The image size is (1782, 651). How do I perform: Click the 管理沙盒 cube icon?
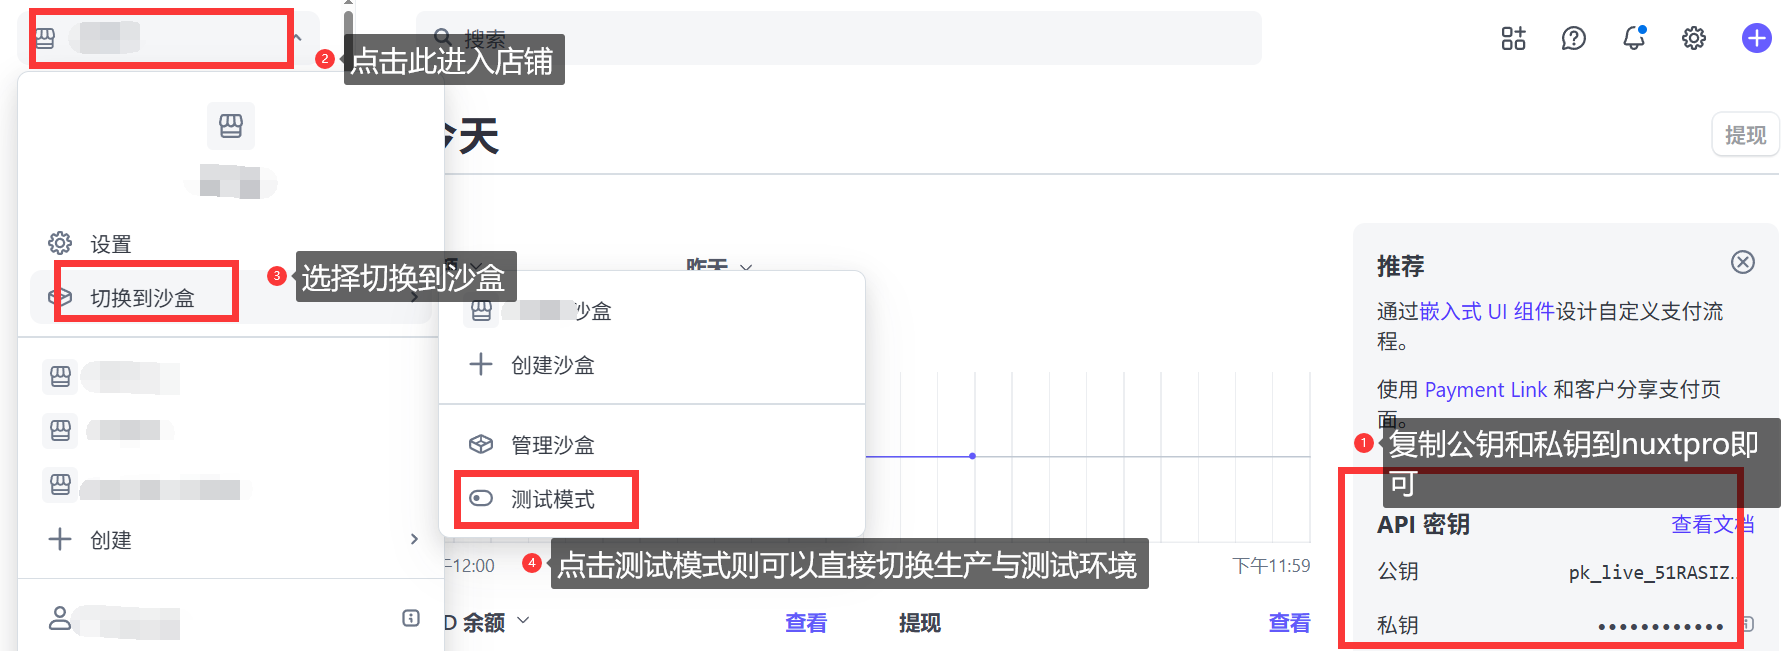tap(481, 444)
